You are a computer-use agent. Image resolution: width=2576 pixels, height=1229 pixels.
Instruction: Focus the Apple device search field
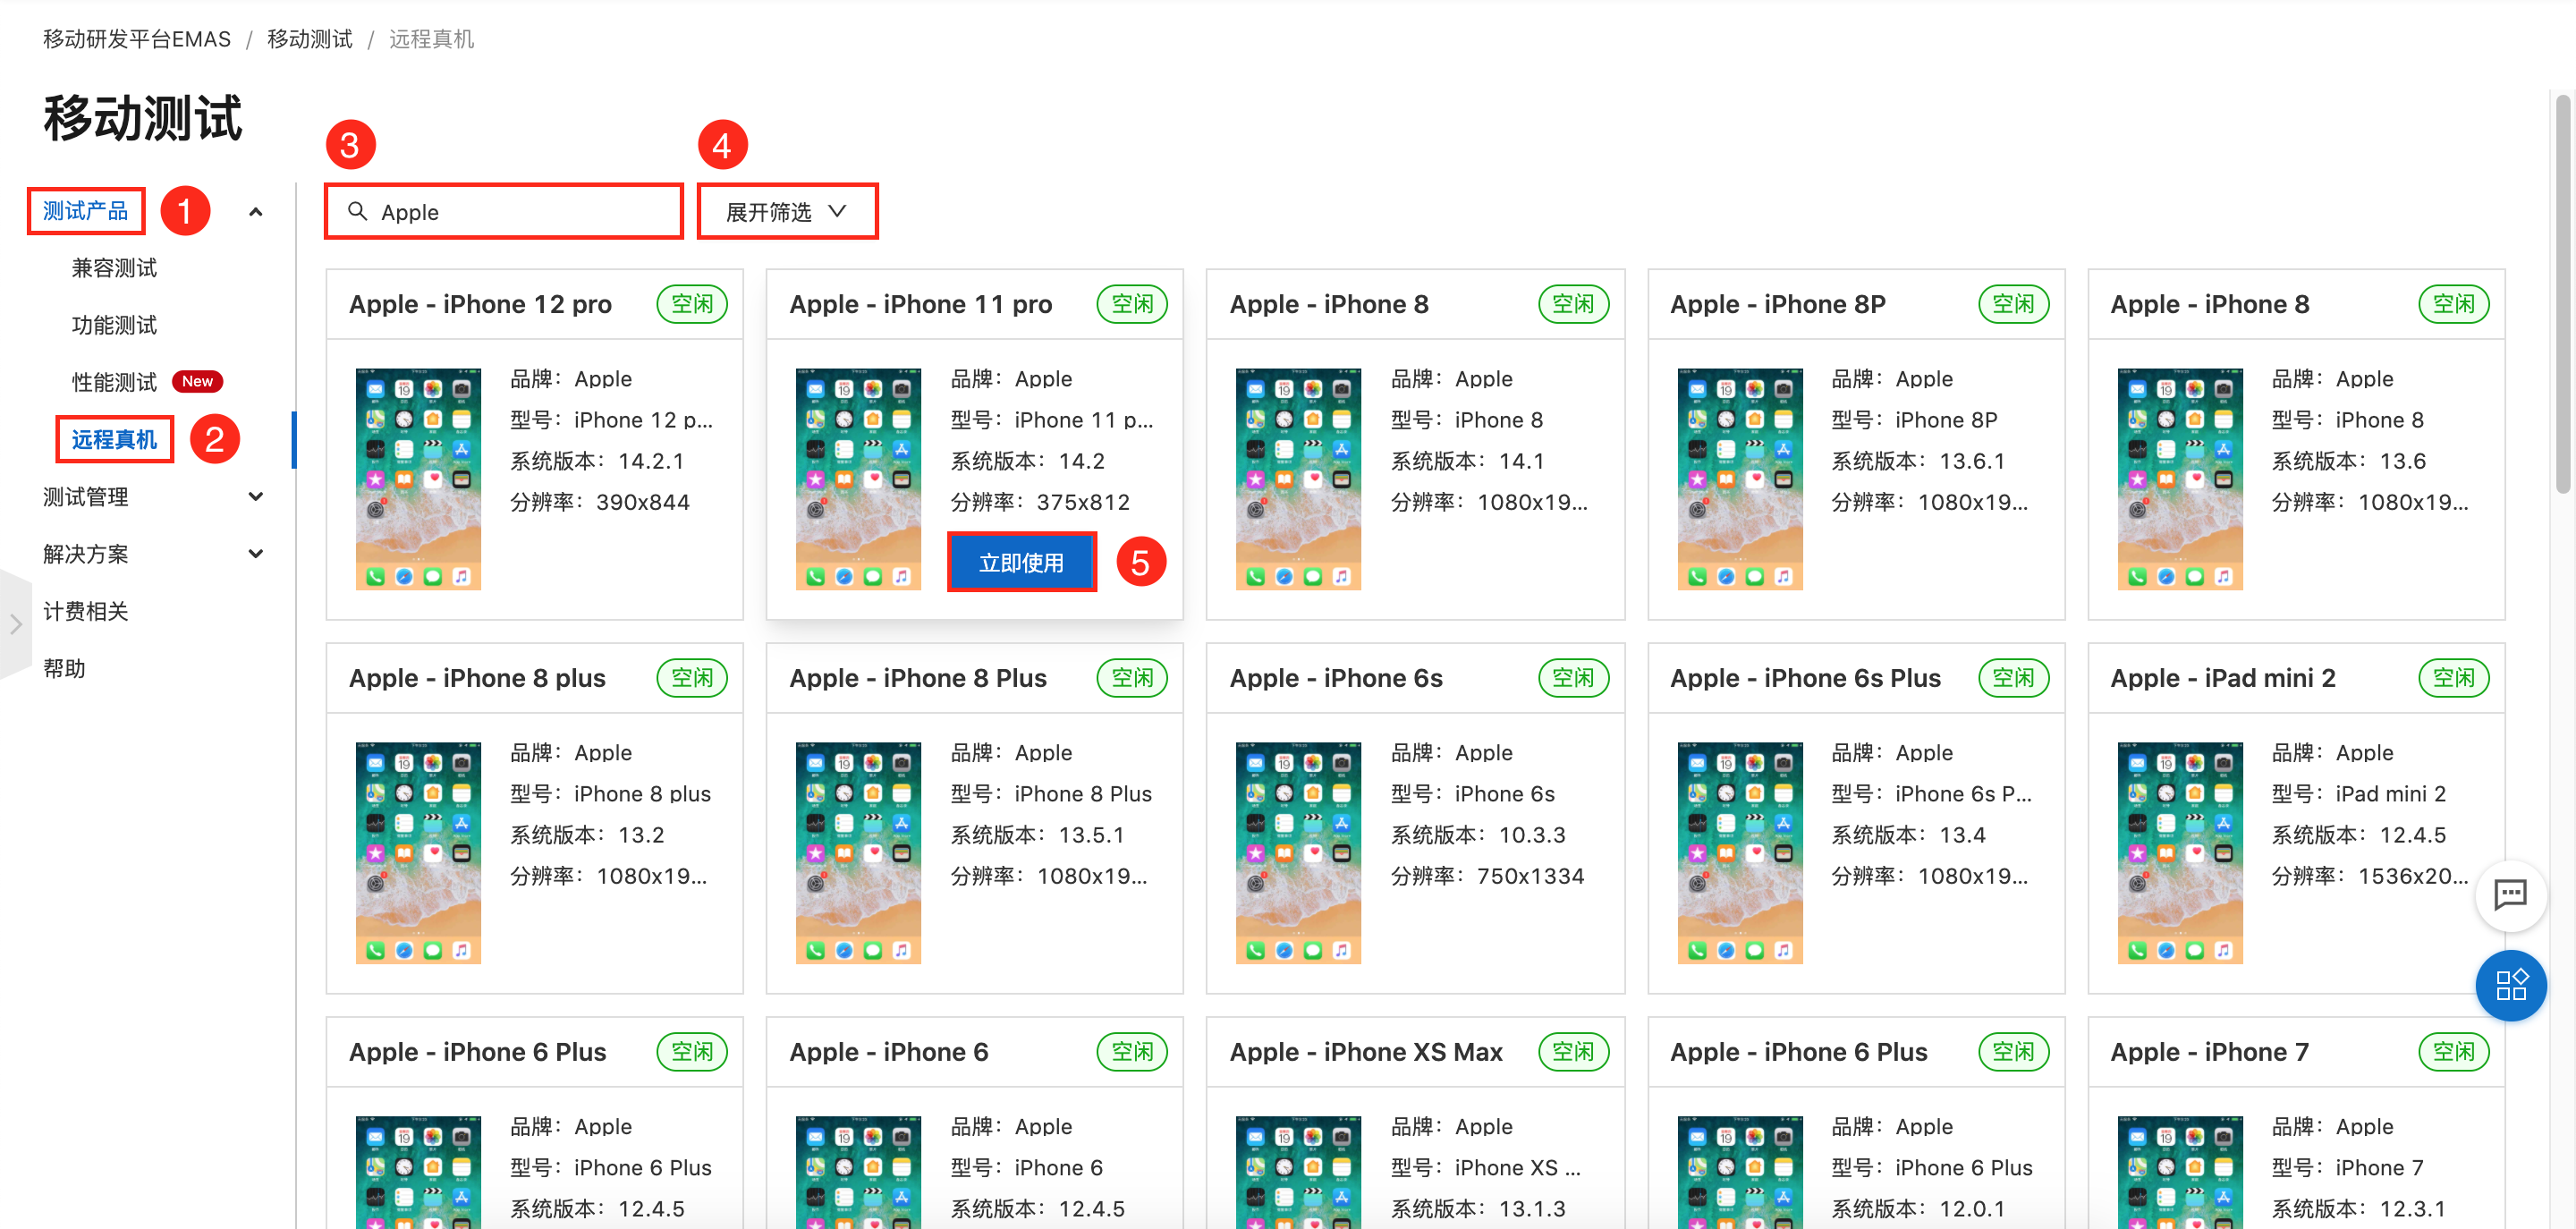point(503,212)
